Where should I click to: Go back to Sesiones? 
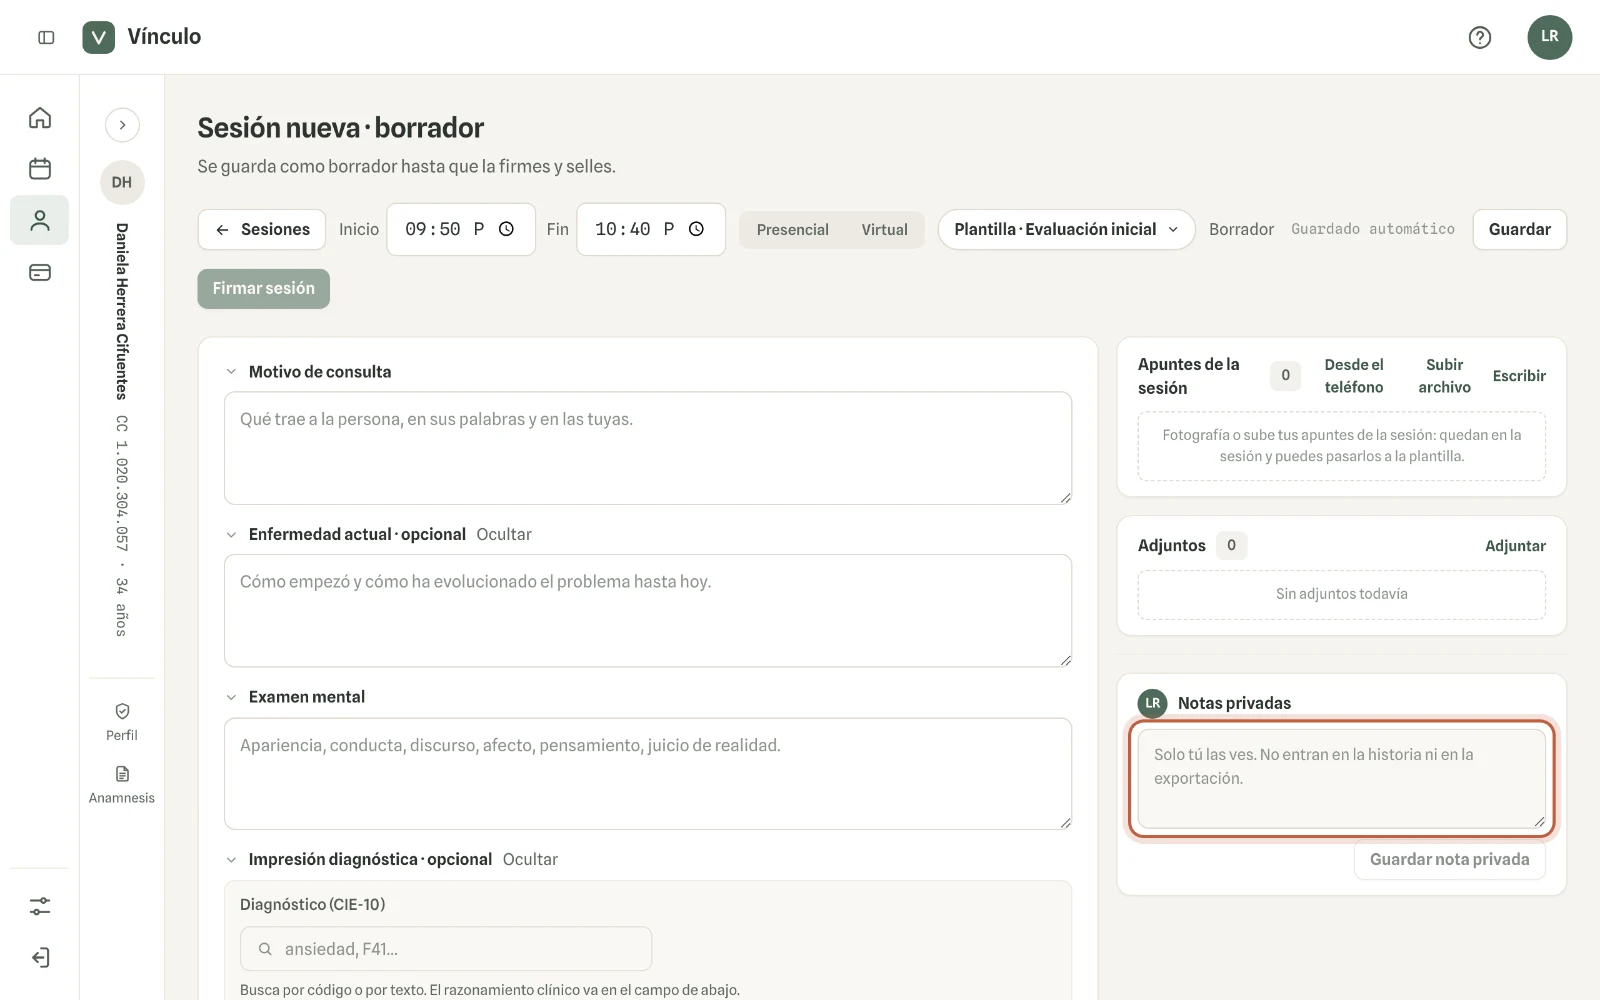(x=262, y=229)
